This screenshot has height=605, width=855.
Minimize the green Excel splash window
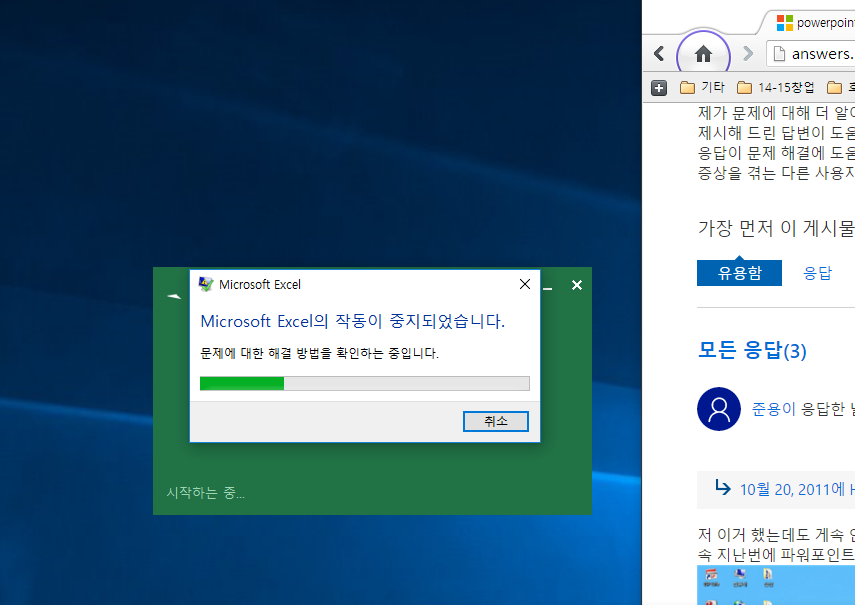point(548,286)
